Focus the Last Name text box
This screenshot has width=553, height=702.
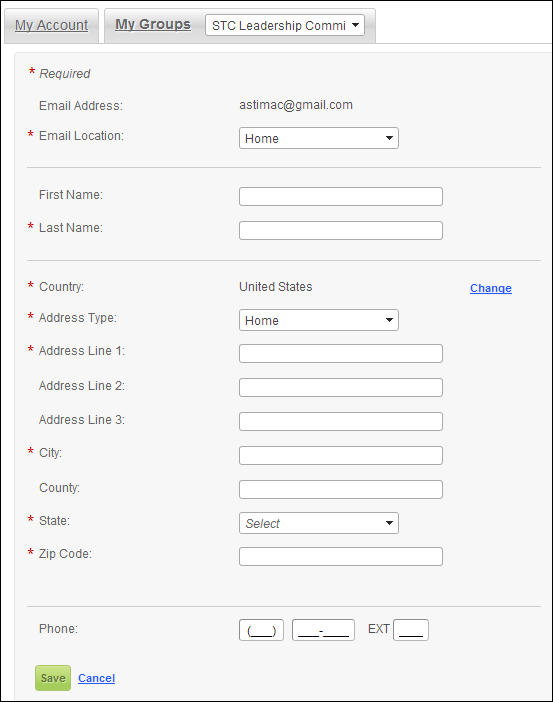coord(341,231)
